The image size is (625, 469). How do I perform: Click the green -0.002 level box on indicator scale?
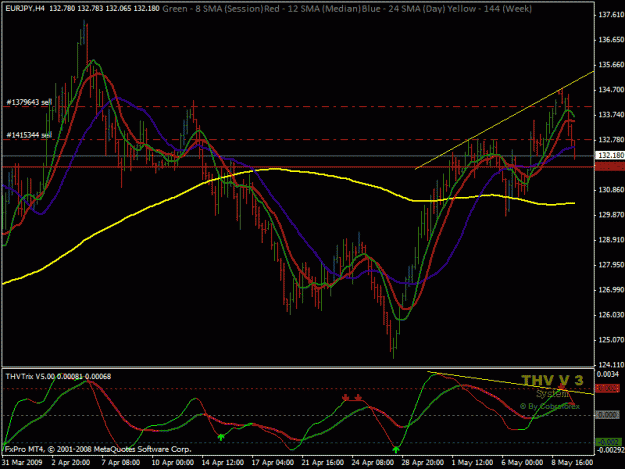[609, 442]
